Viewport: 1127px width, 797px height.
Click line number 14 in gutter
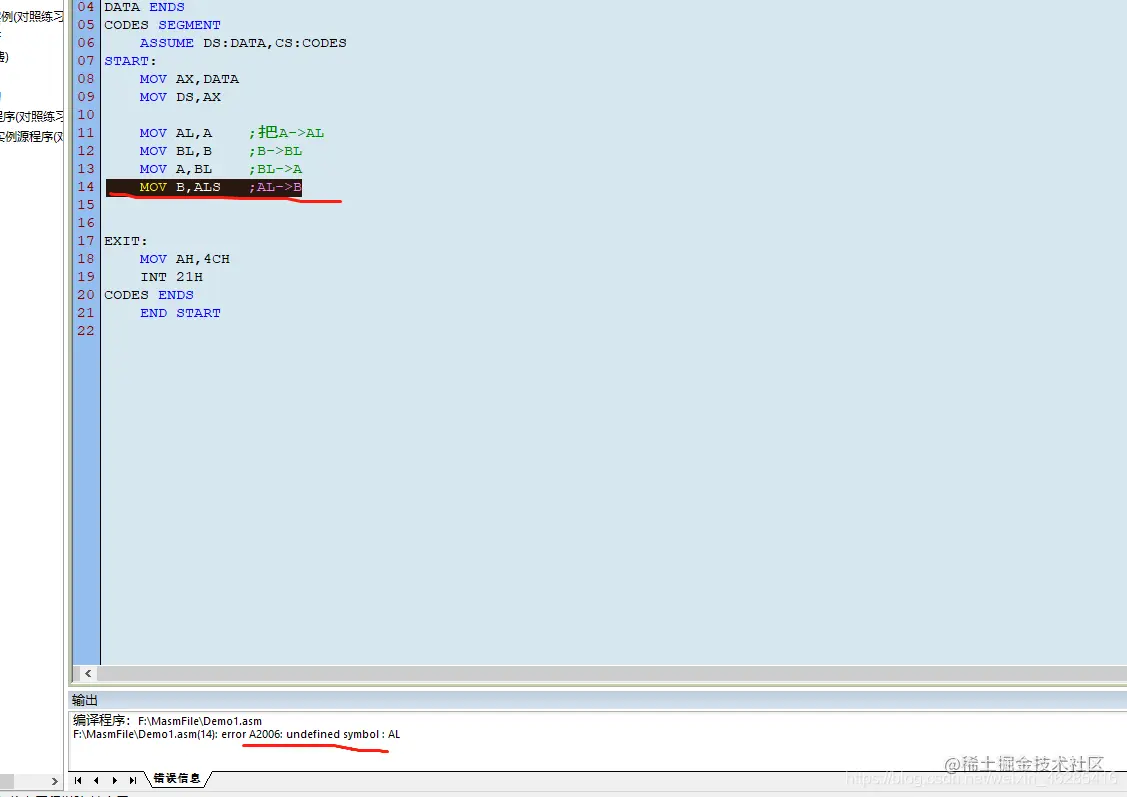coord(86,187)
